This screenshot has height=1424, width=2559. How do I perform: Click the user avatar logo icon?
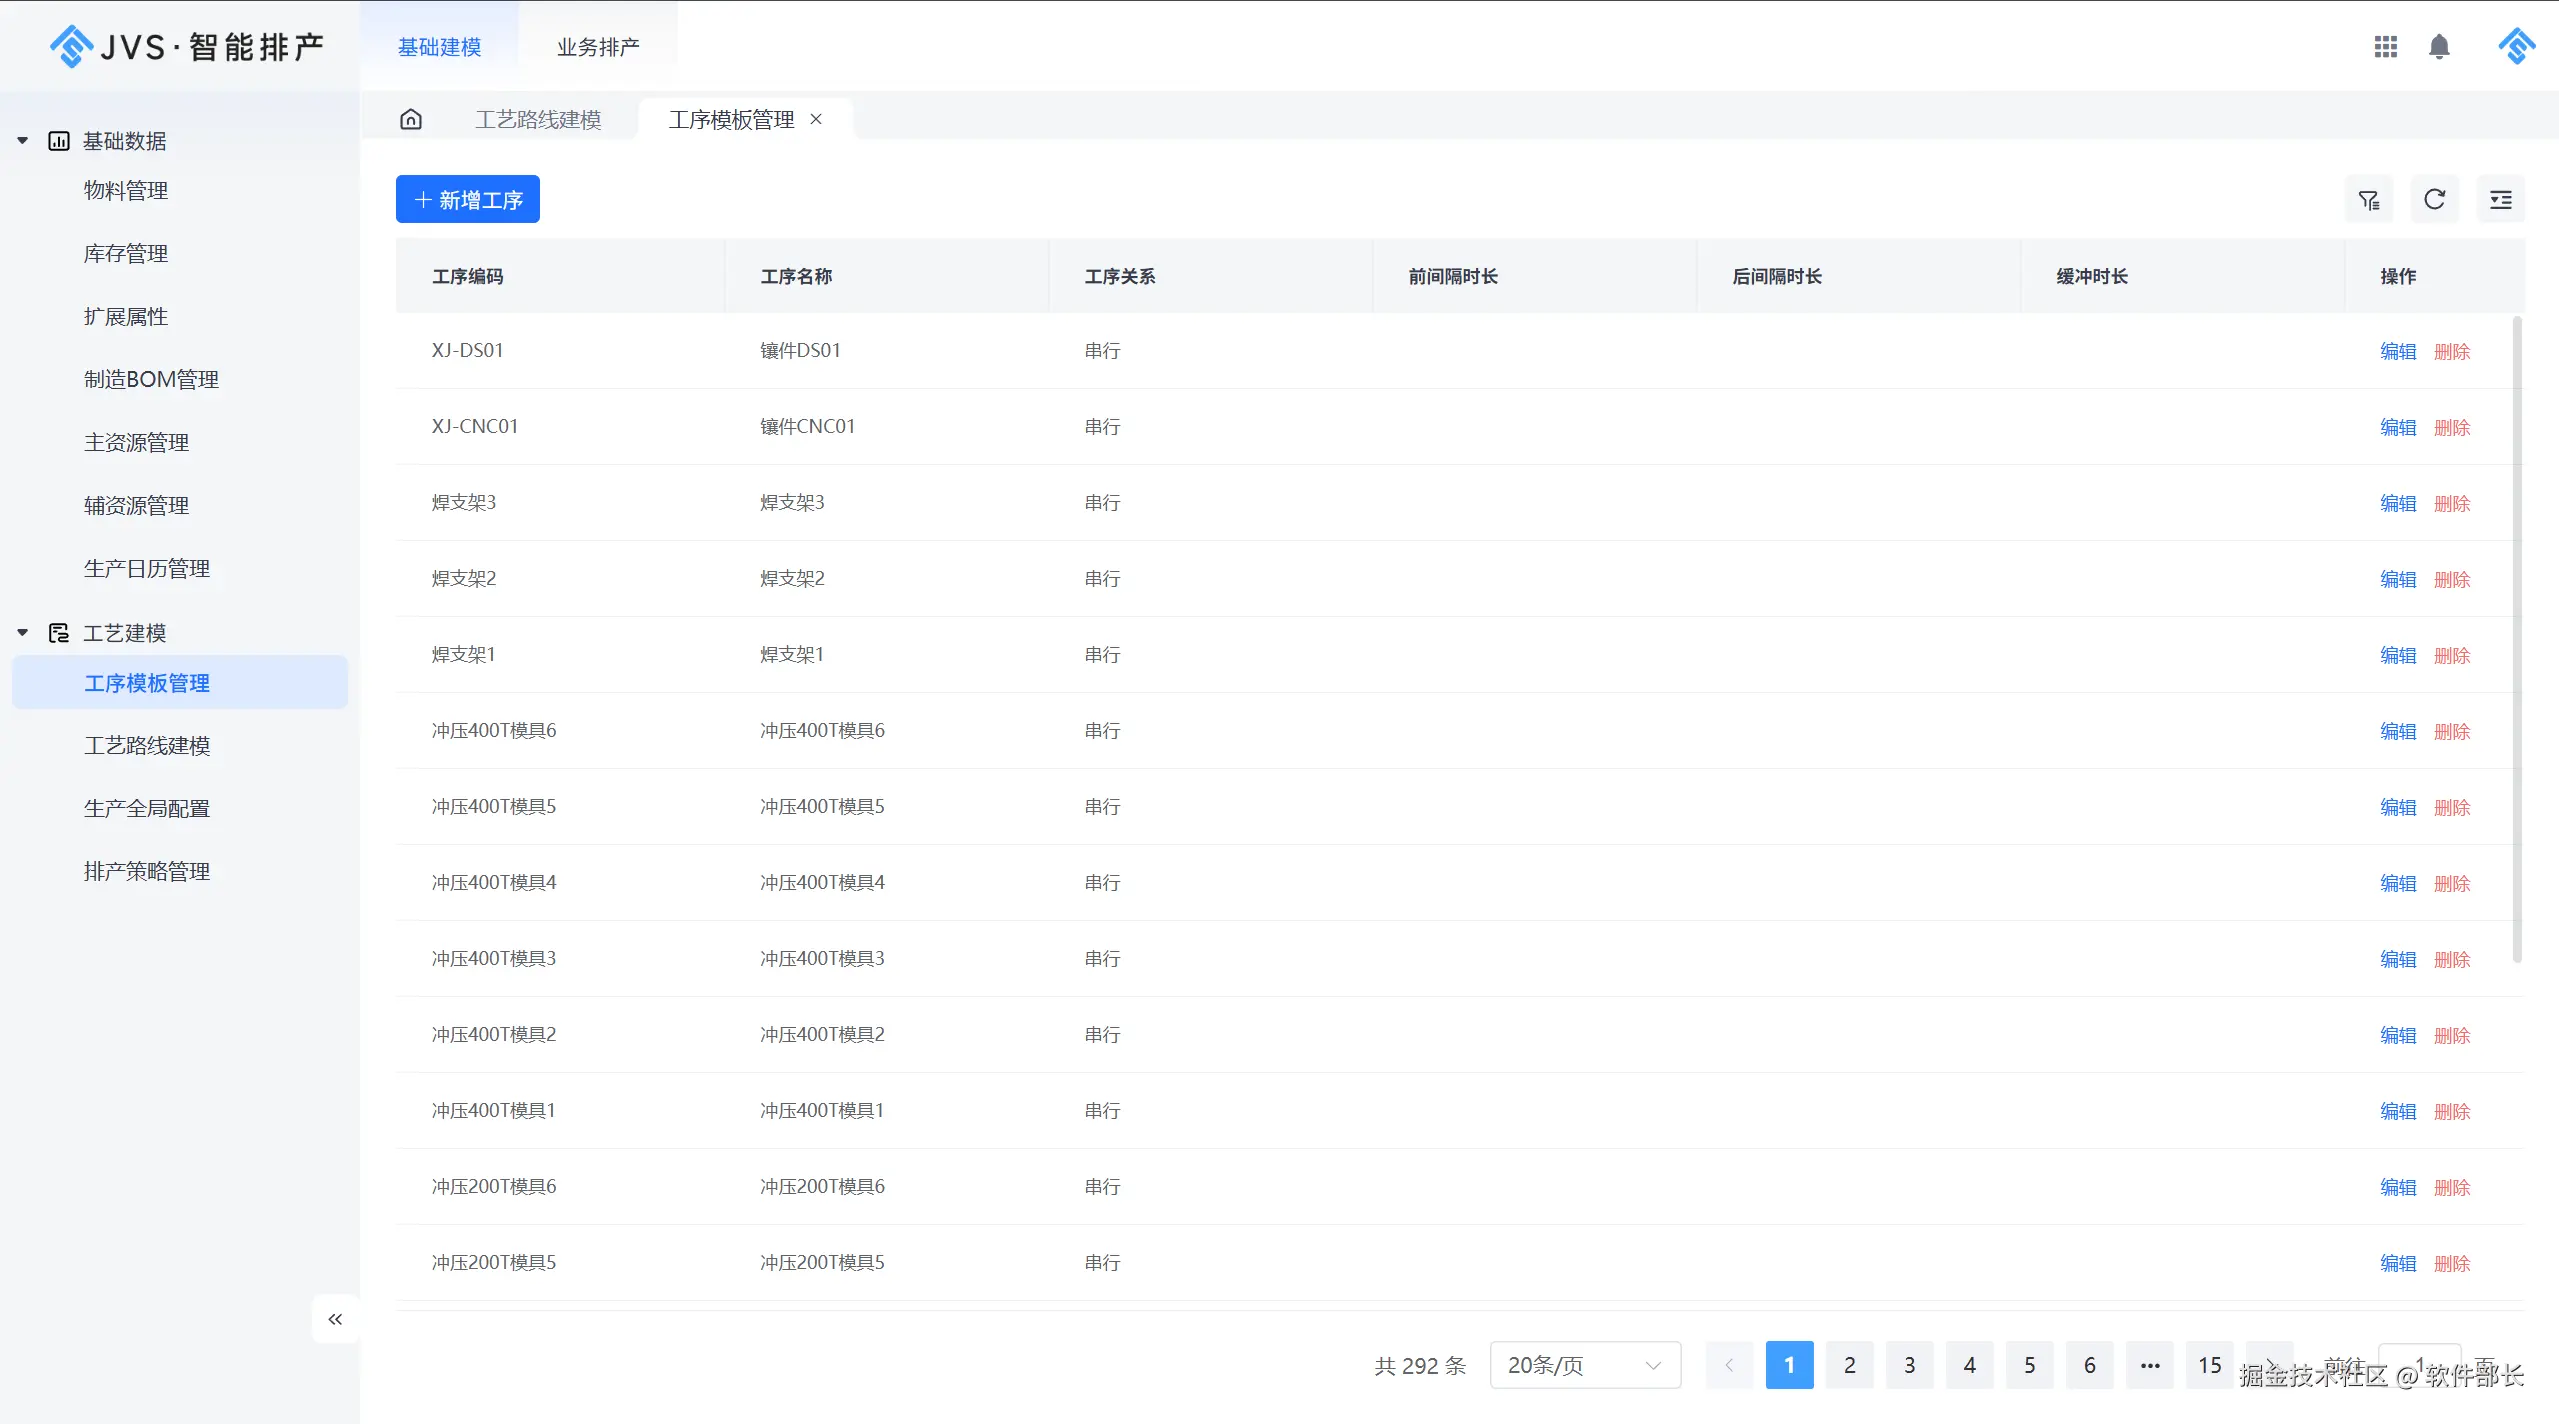[2516, 47]
